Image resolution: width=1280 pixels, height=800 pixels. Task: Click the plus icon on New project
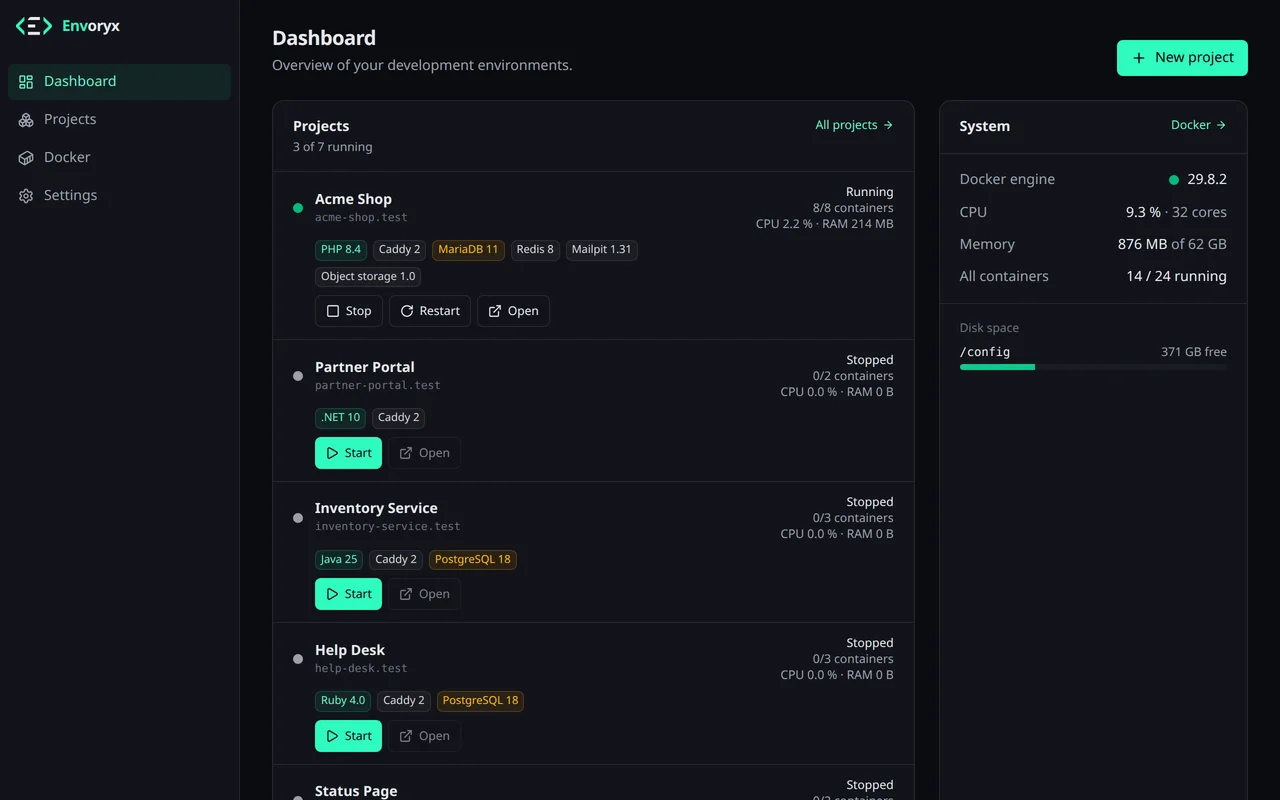(x=1138, y=58)
